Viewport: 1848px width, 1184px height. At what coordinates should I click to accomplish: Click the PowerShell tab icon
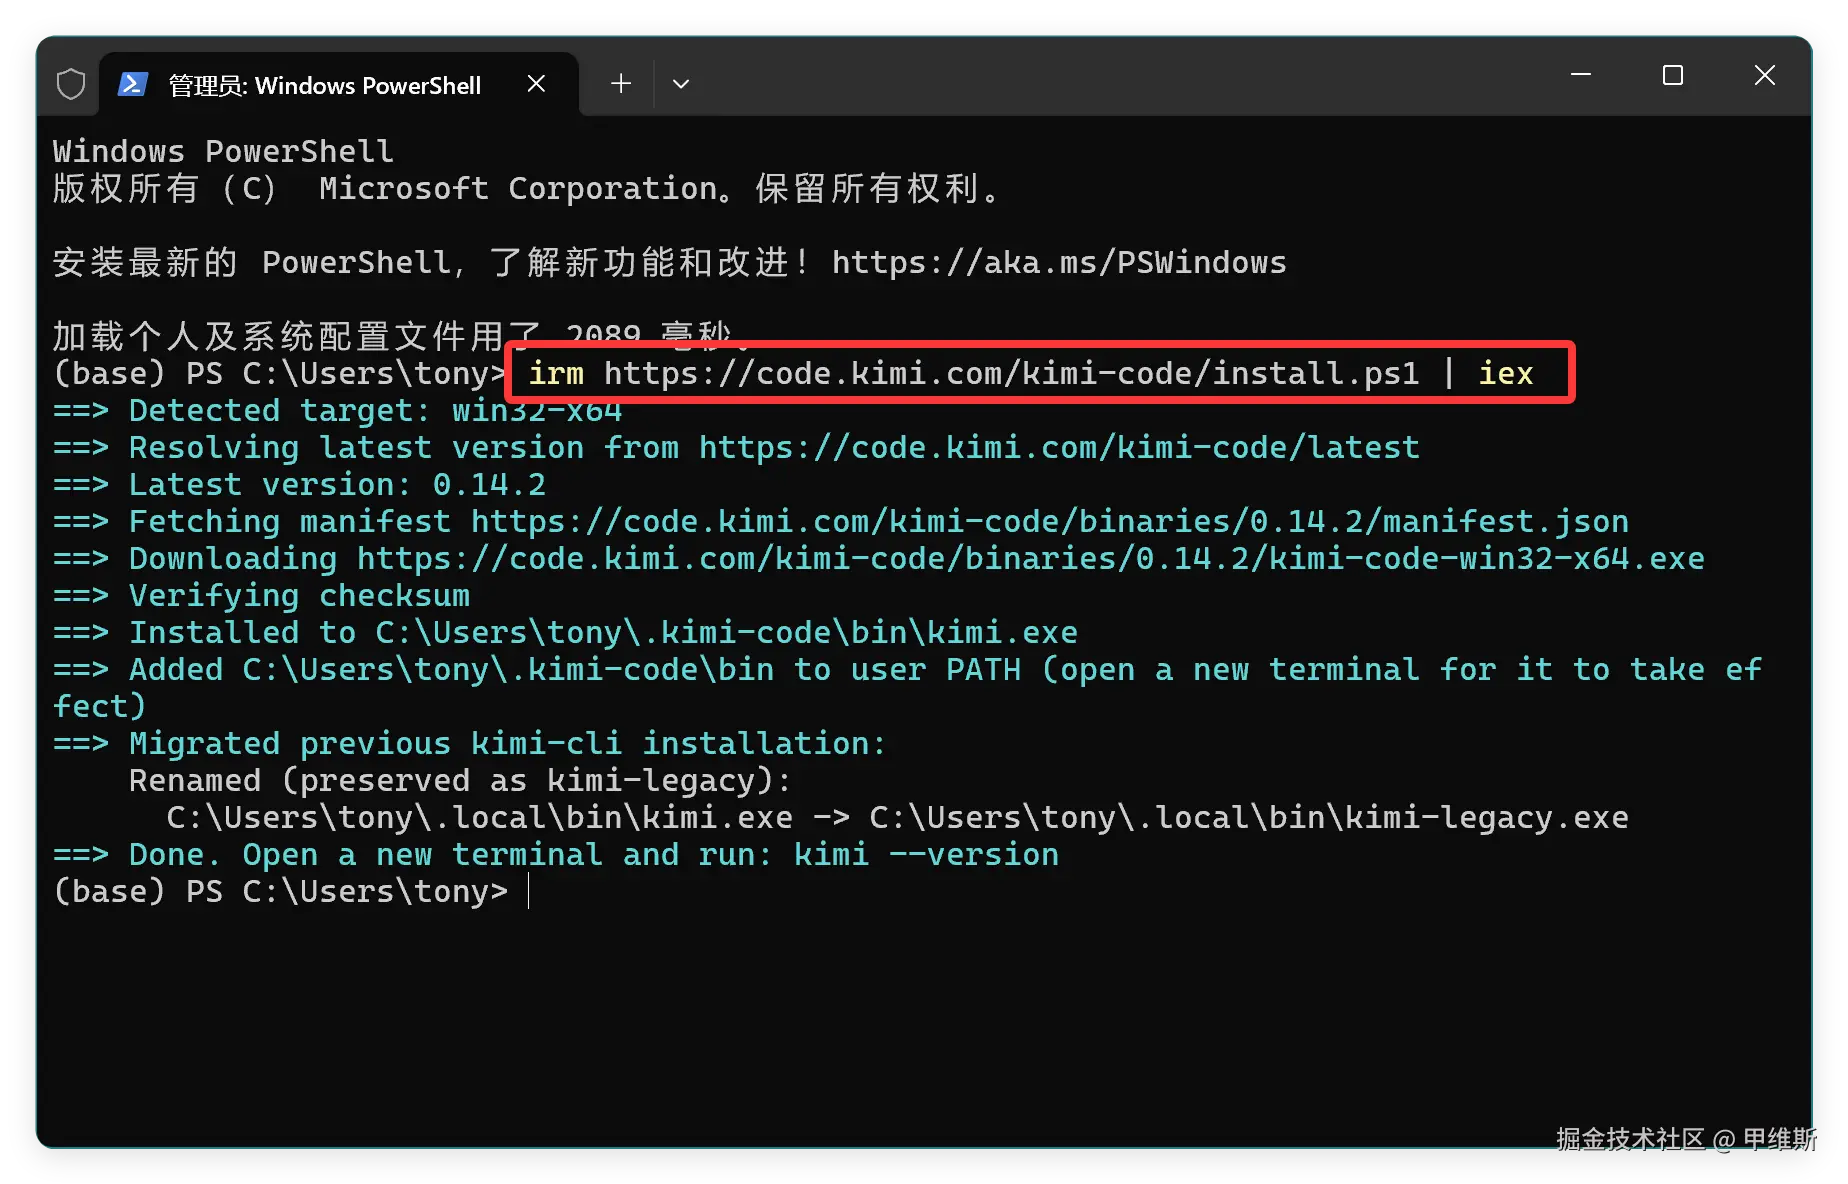(133, 84)
